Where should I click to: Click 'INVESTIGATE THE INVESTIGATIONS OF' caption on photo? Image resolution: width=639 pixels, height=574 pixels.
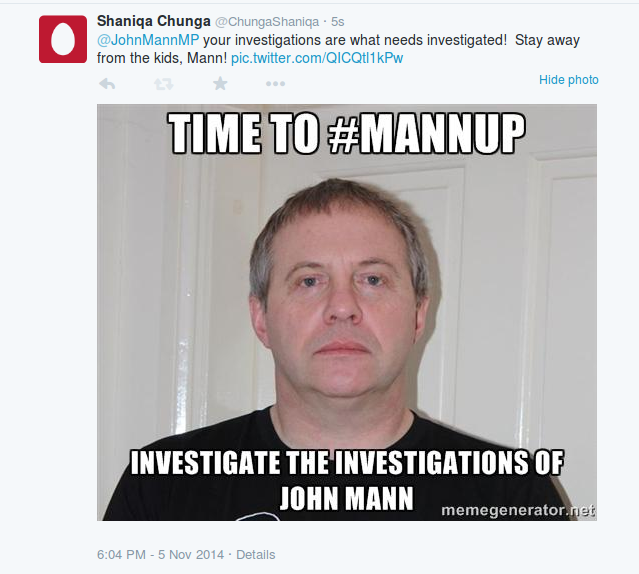click(347, 462)
